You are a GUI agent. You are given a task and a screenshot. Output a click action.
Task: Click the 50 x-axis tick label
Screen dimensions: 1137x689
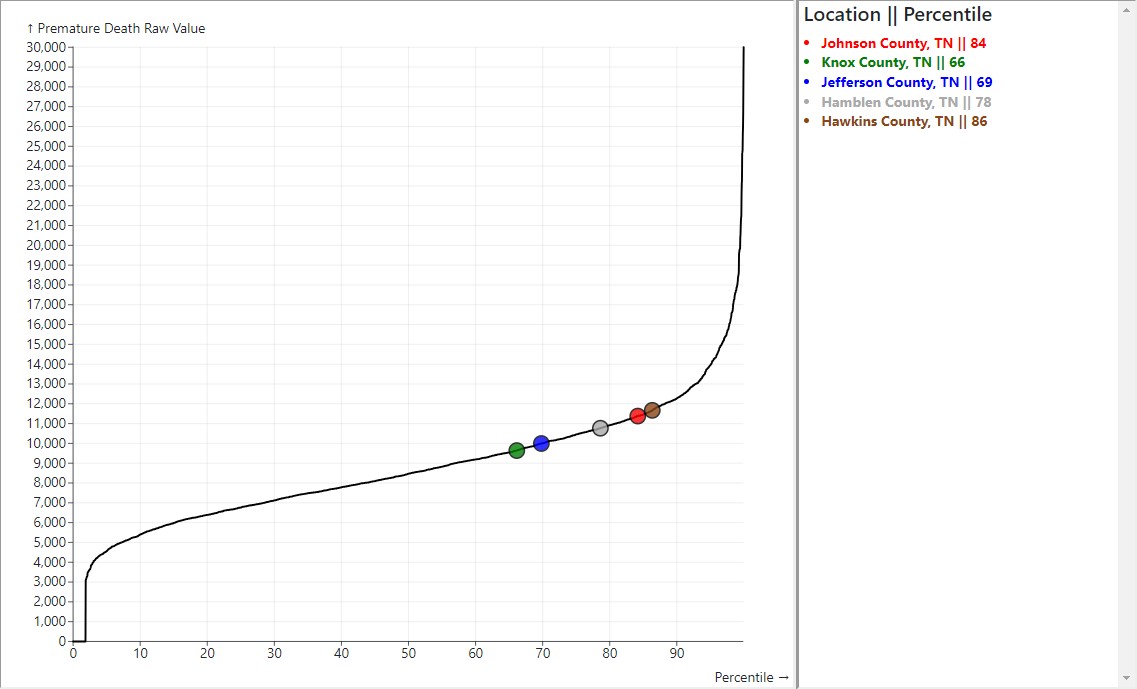(x=408, y=653)
